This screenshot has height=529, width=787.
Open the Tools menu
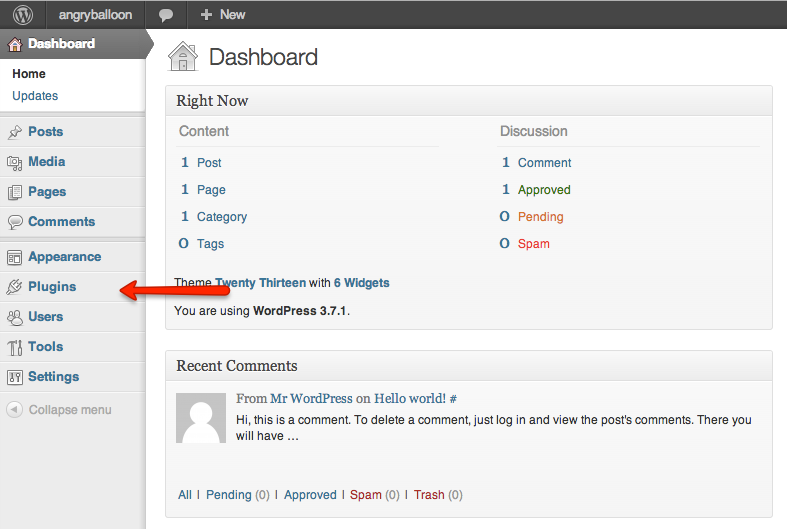46,347
